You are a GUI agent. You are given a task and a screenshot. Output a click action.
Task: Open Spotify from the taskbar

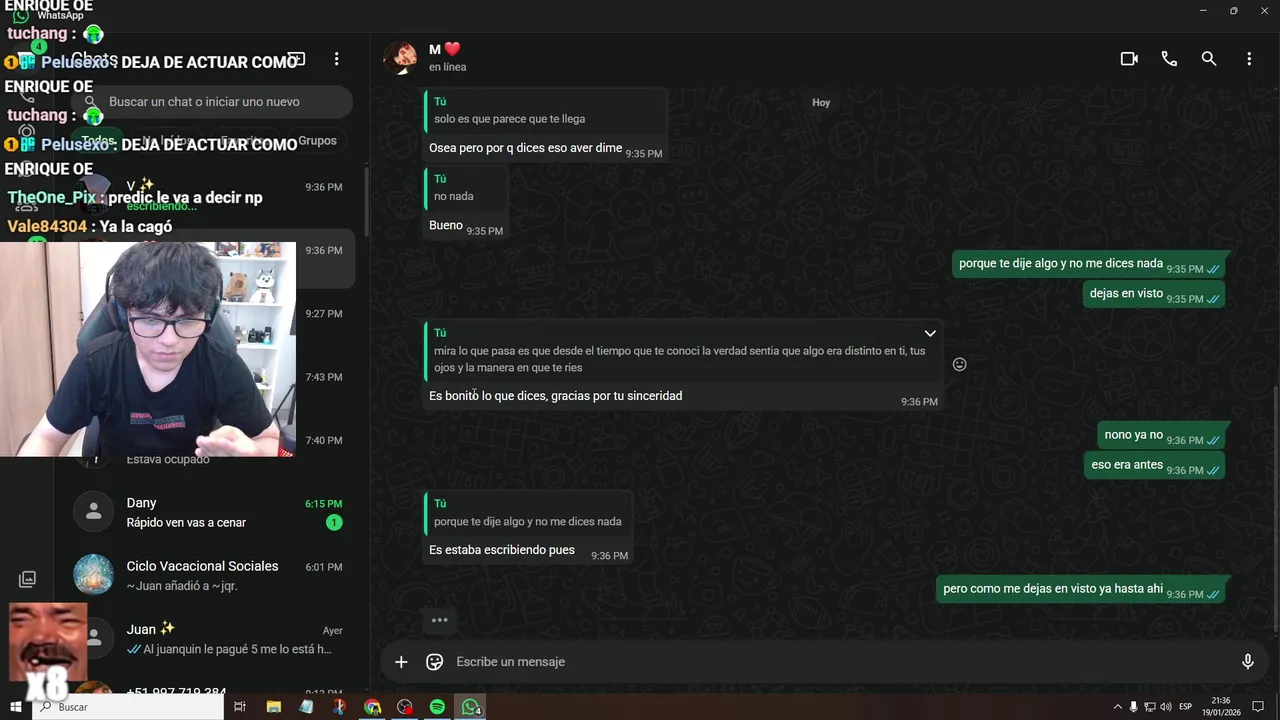(x=437, y=707)
